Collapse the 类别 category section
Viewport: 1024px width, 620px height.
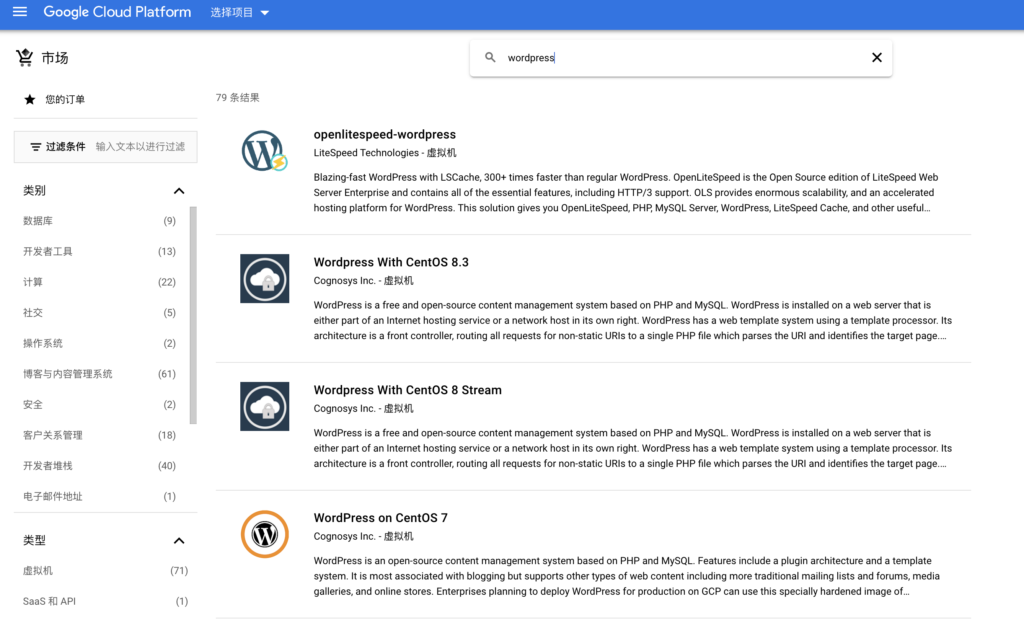pyautogui.click(x=179, y=191)
